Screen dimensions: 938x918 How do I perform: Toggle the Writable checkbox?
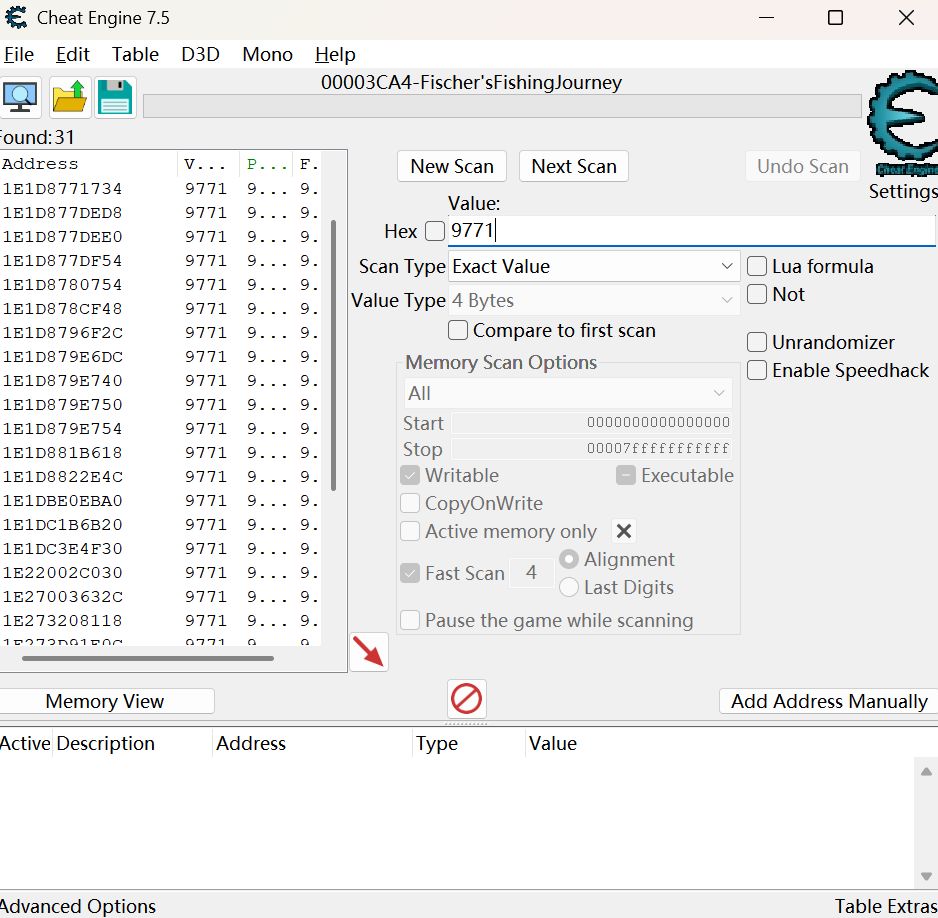[410, 475]
